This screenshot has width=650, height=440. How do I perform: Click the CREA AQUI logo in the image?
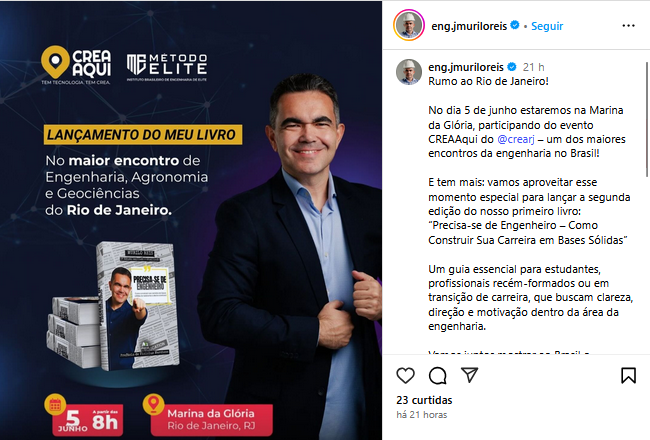pos(76,65)
